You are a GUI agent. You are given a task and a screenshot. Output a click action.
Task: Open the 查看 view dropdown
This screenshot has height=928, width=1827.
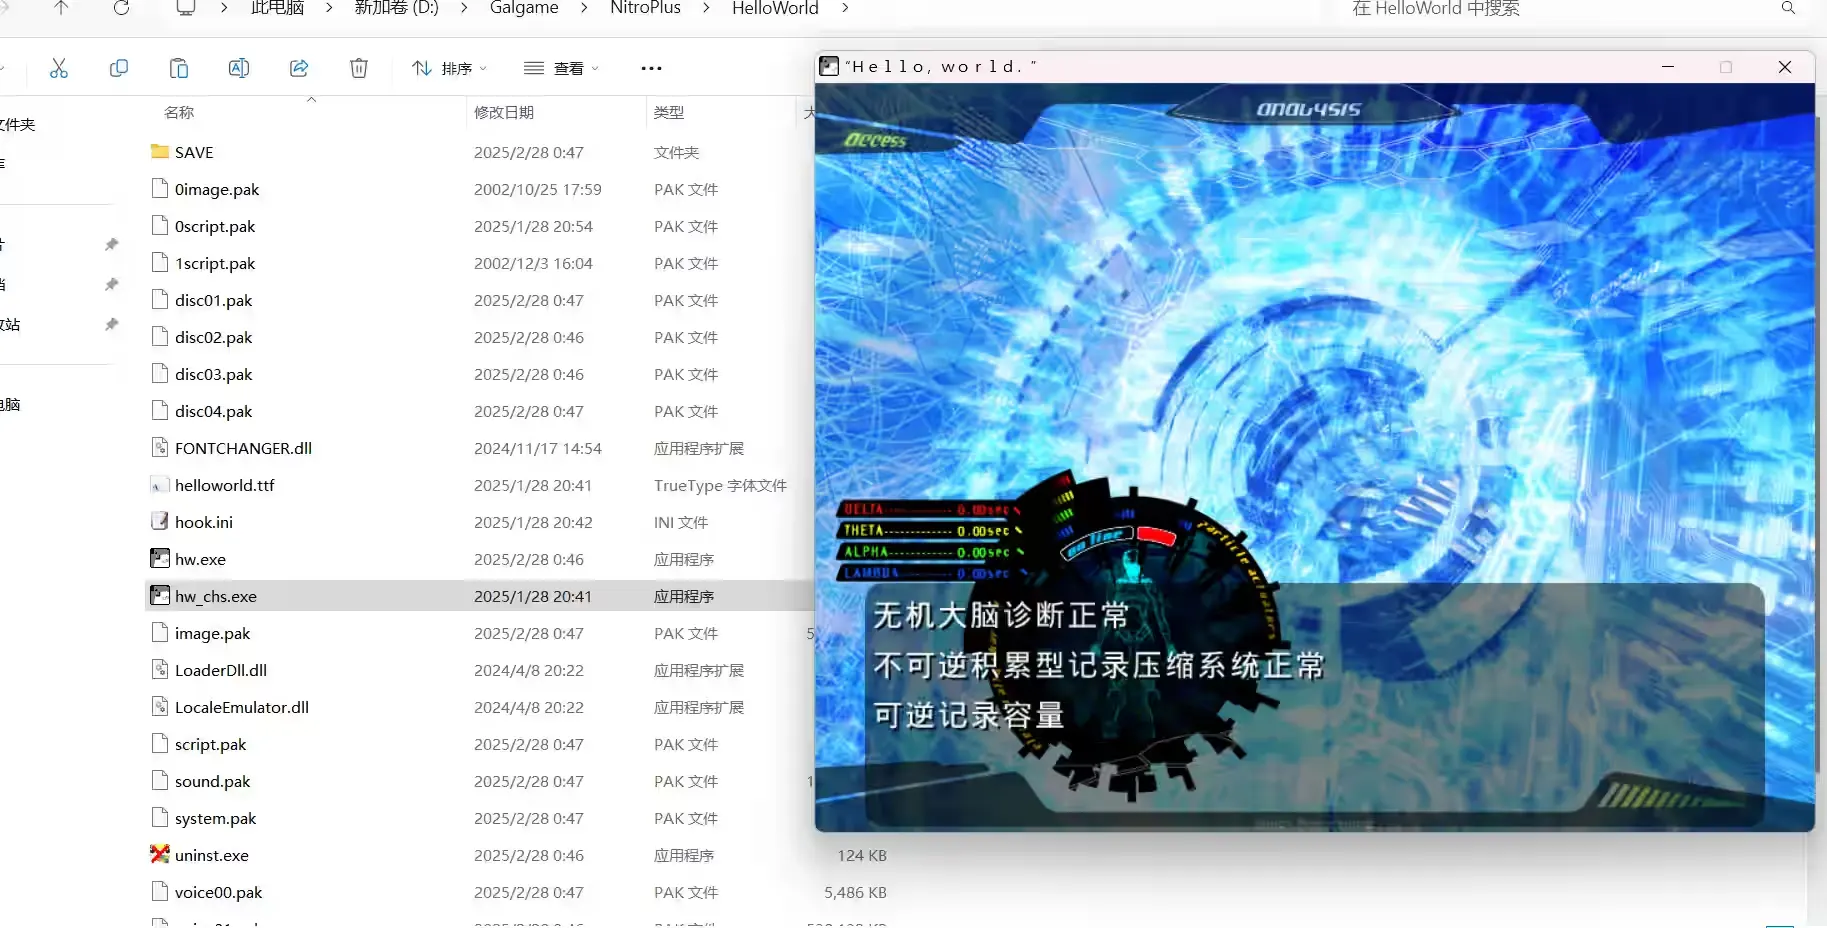561,68
